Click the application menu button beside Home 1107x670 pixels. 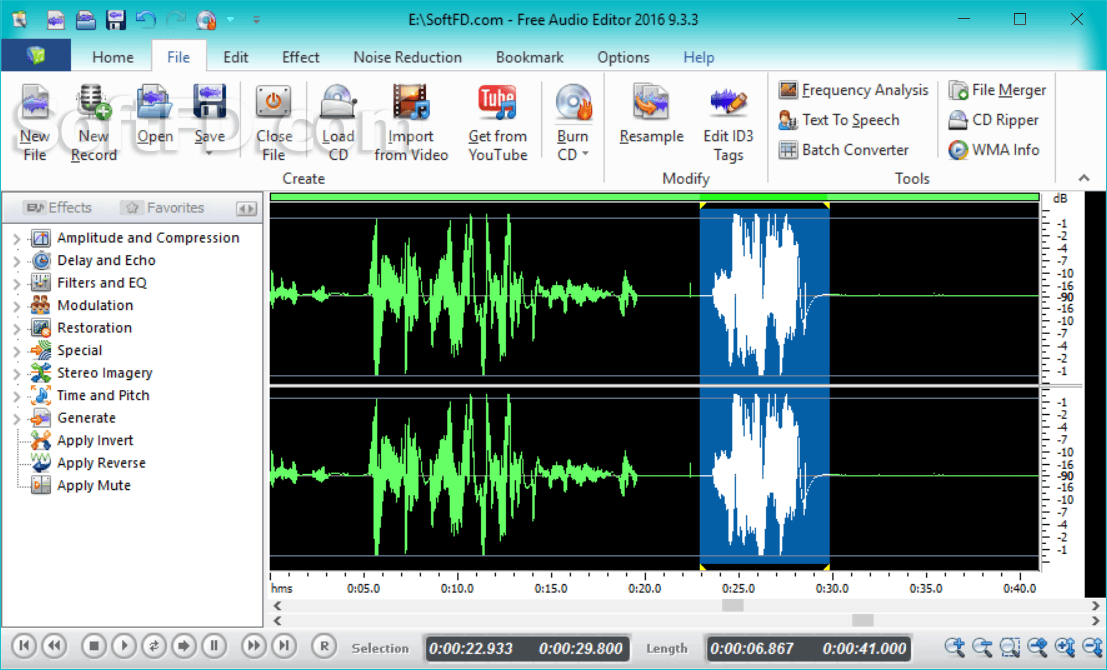(35, 55)
